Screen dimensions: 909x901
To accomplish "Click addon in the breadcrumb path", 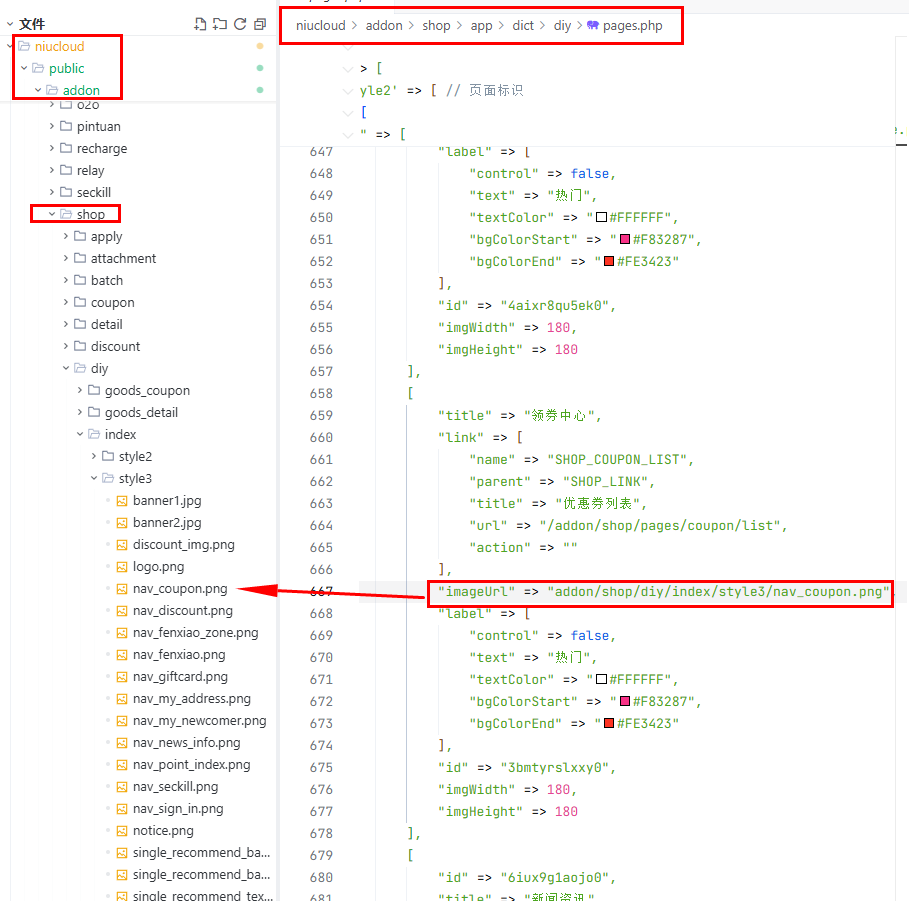I will tap(384, 26).
